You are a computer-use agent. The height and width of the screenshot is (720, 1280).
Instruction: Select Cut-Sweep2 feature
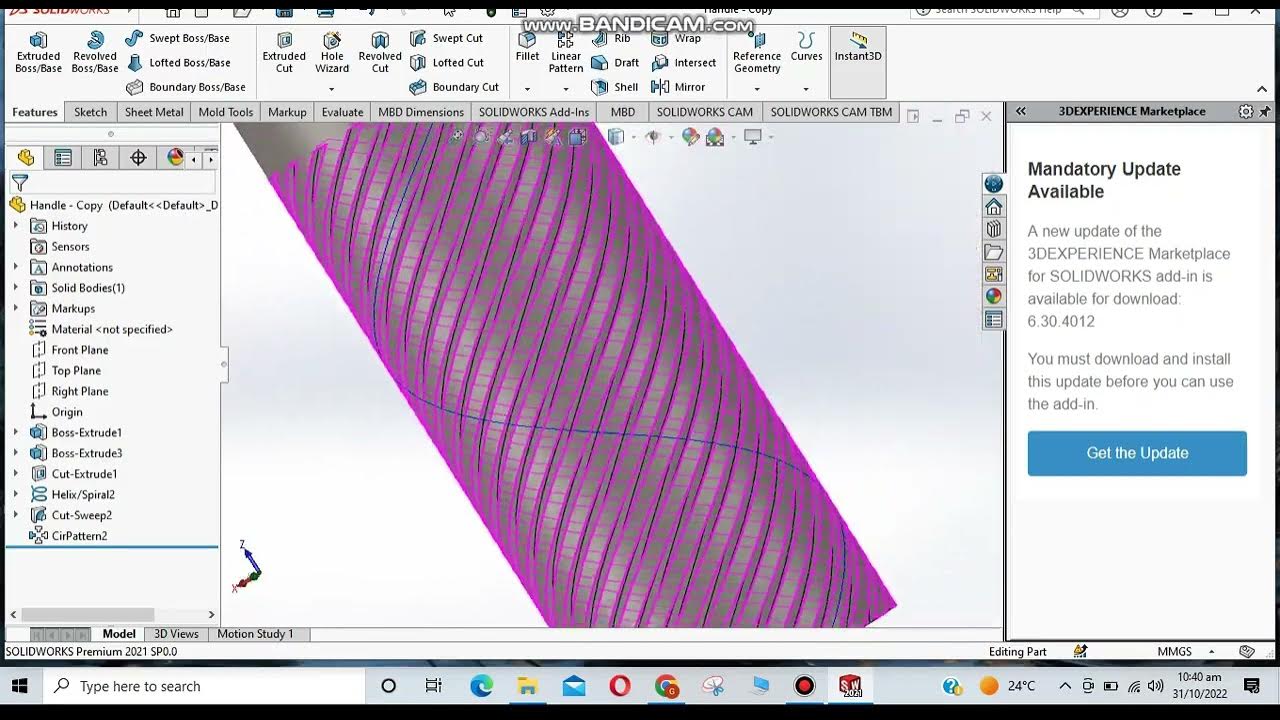(x=70, y=515)
